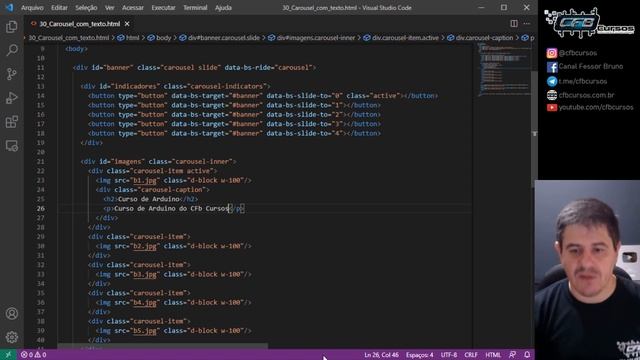The height and width of the screenshot is (360, 640).
Task: Open the Explorer view in activity bar
Action: 12,27
